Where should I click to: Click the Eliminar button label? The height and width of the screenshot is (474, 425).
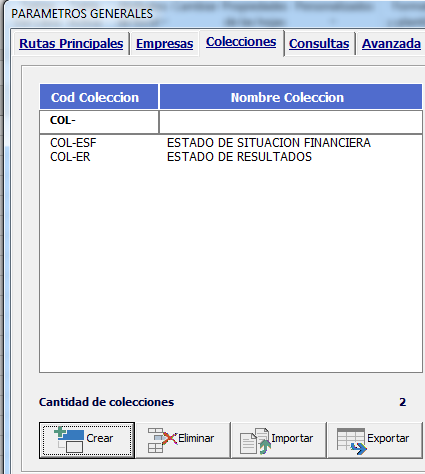[x=196, y=438]
